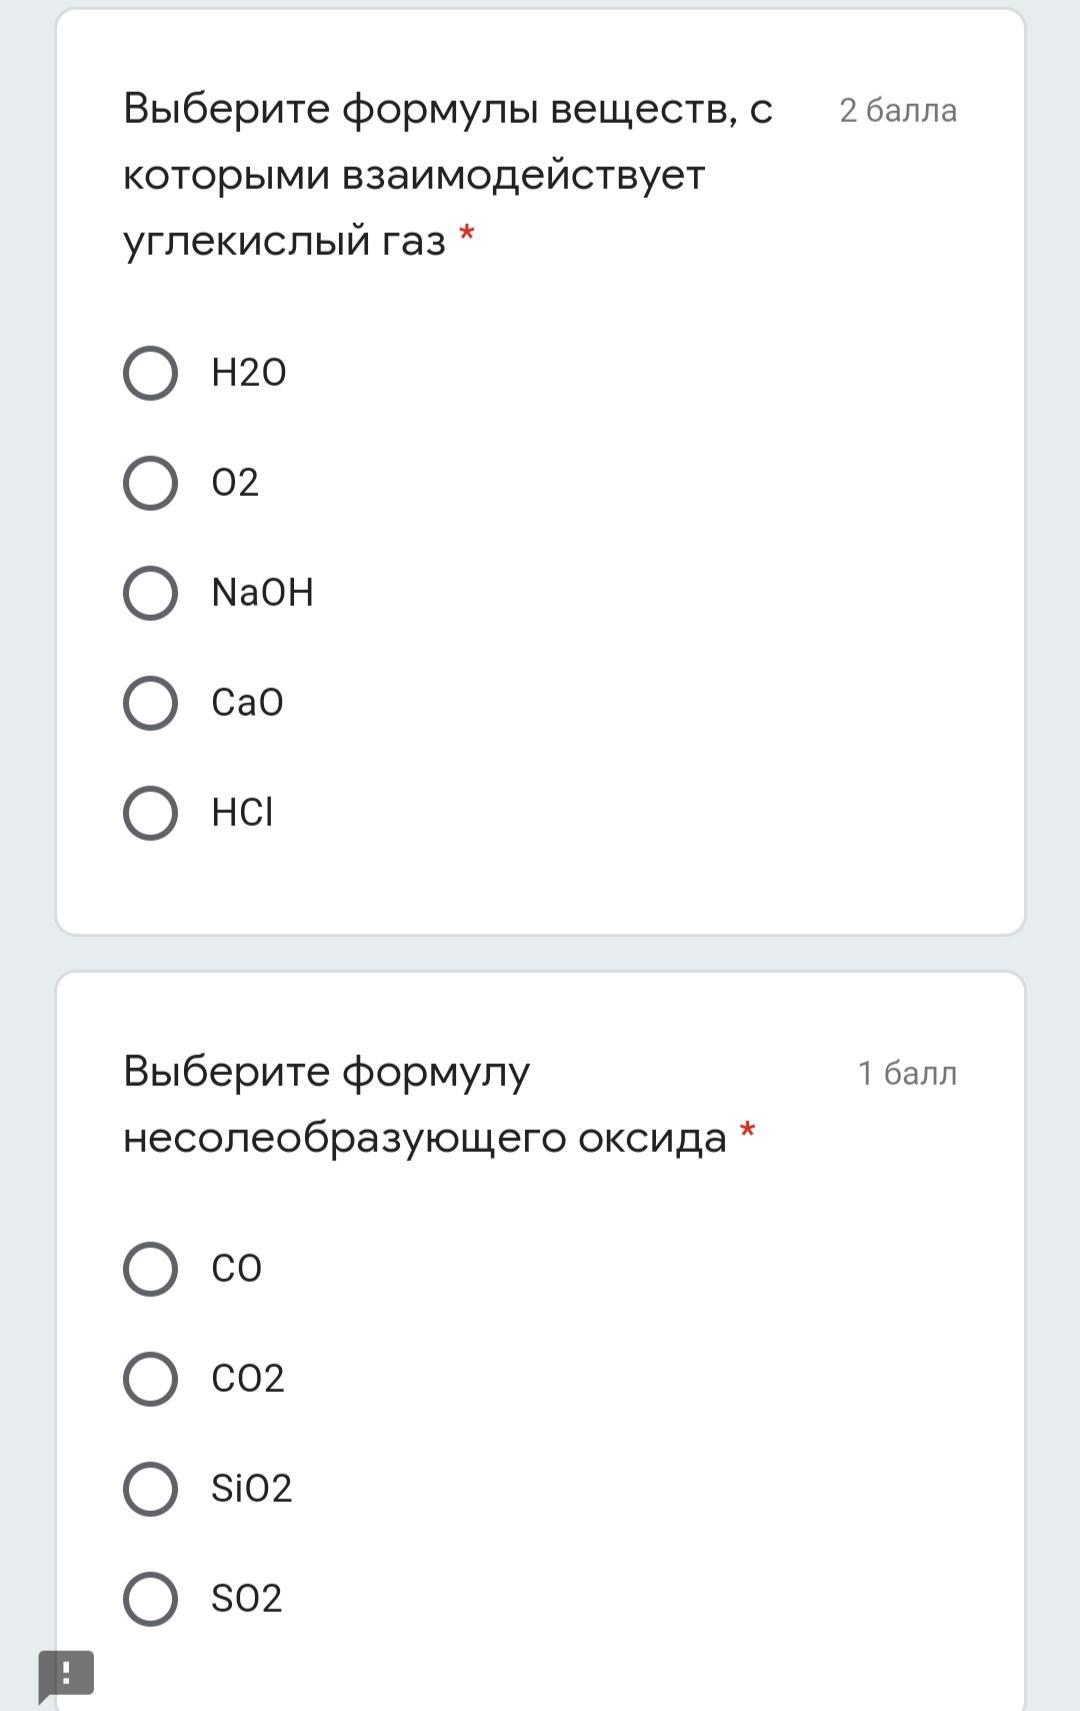Click the 'SiO2' answer label text
1080x1711 pixels.
pyautogui.click(x=251, y=1489)
